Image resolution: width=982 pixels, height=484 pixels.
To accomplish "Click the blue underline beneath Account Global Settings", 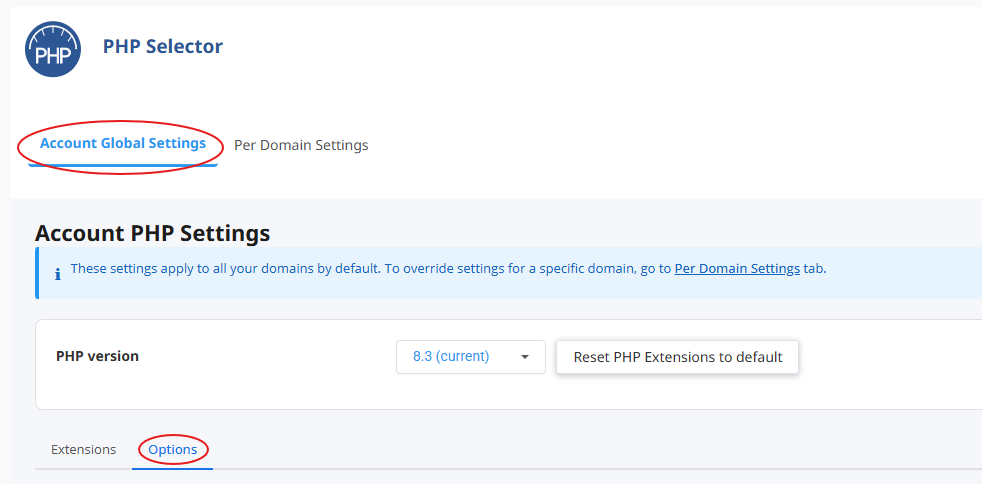I will (123, 164).
